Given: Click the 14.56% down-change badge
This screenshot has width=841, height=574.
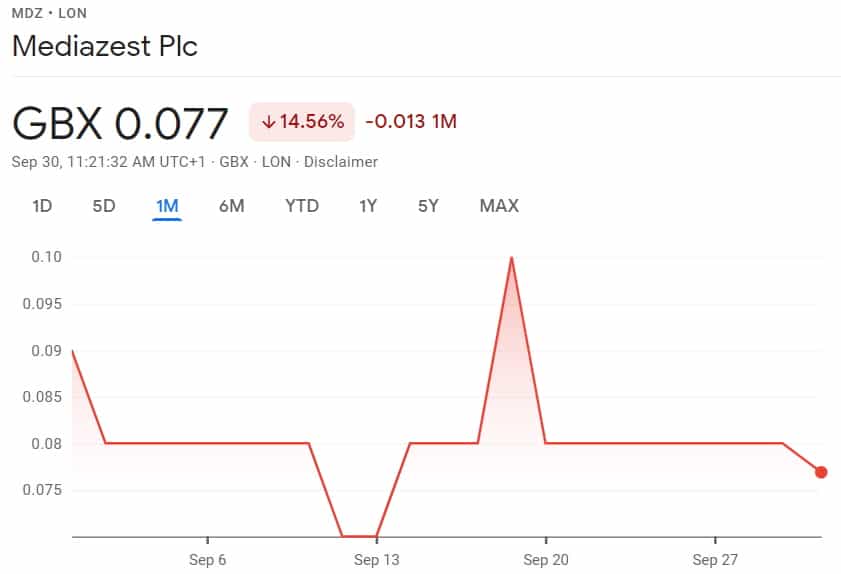Looking at the screenshot, I should tap(301, 122).
